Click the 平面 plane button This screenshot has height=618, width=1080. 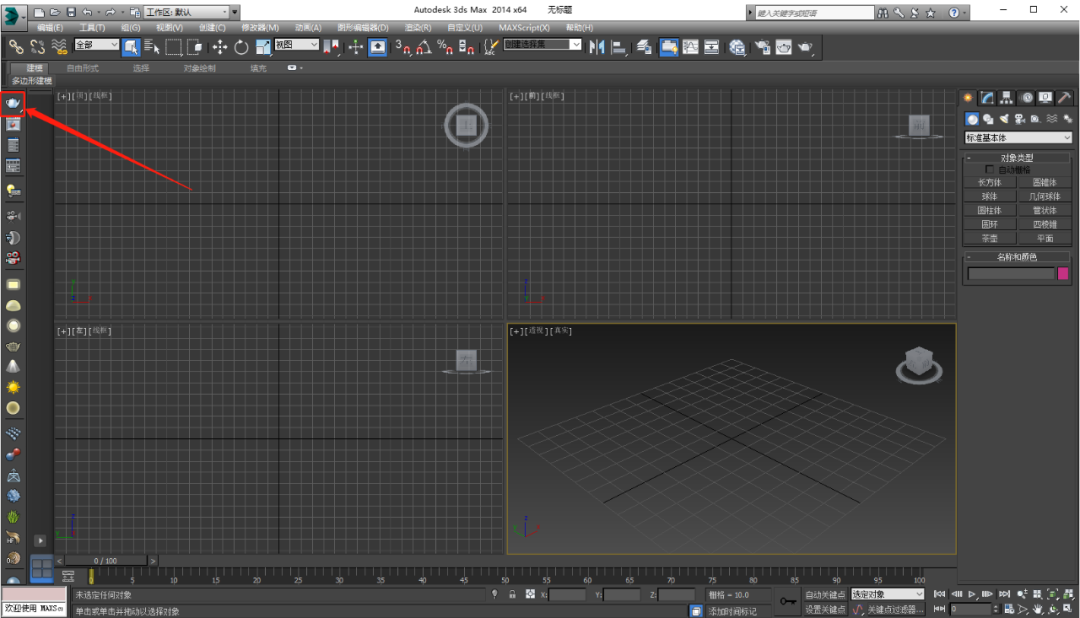[1045, 238]
